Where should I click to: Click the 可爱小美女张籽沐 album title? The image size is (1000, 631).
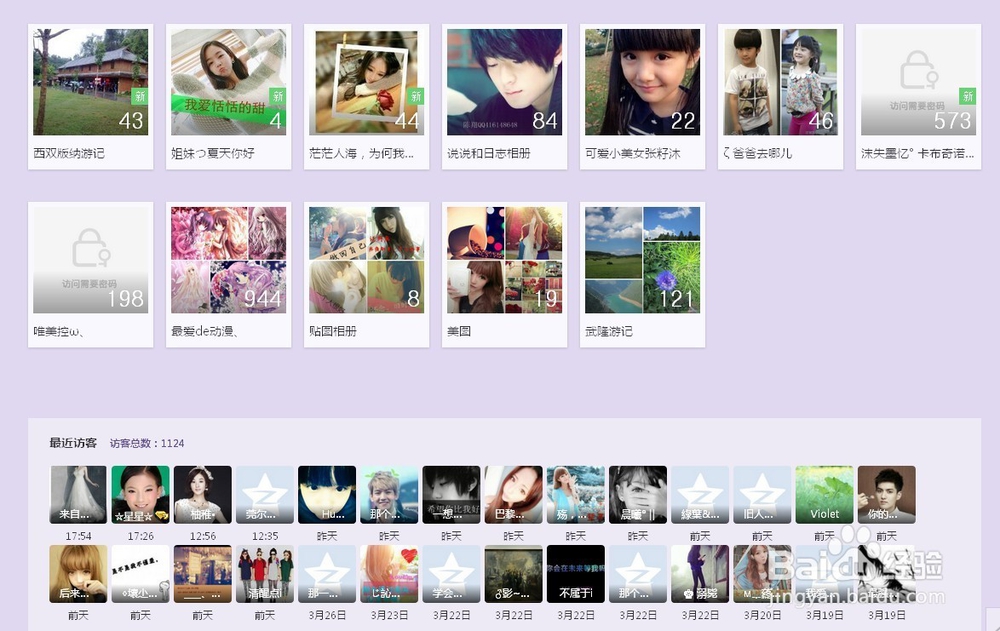633,153
